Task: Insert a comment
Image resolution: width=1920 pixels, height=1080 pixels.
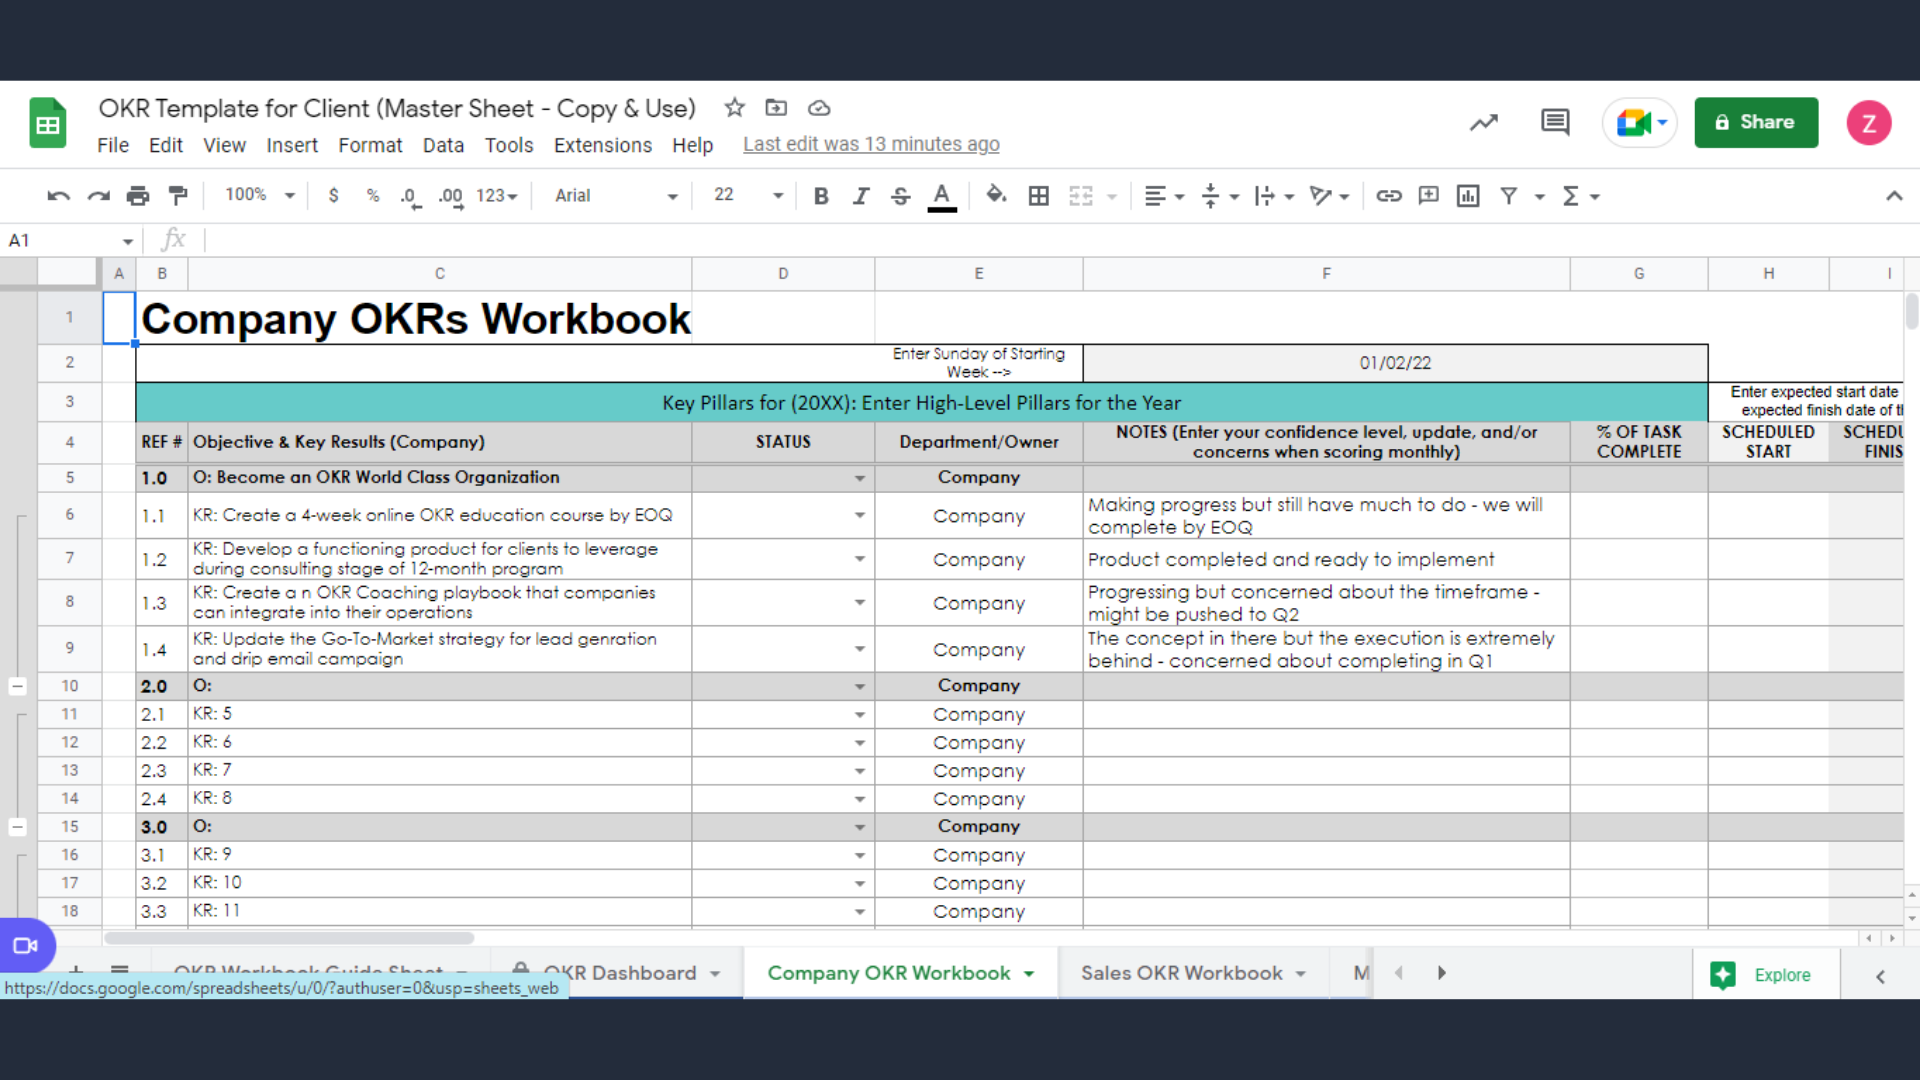Action: pyautogui.click(x=1429, y=196)
